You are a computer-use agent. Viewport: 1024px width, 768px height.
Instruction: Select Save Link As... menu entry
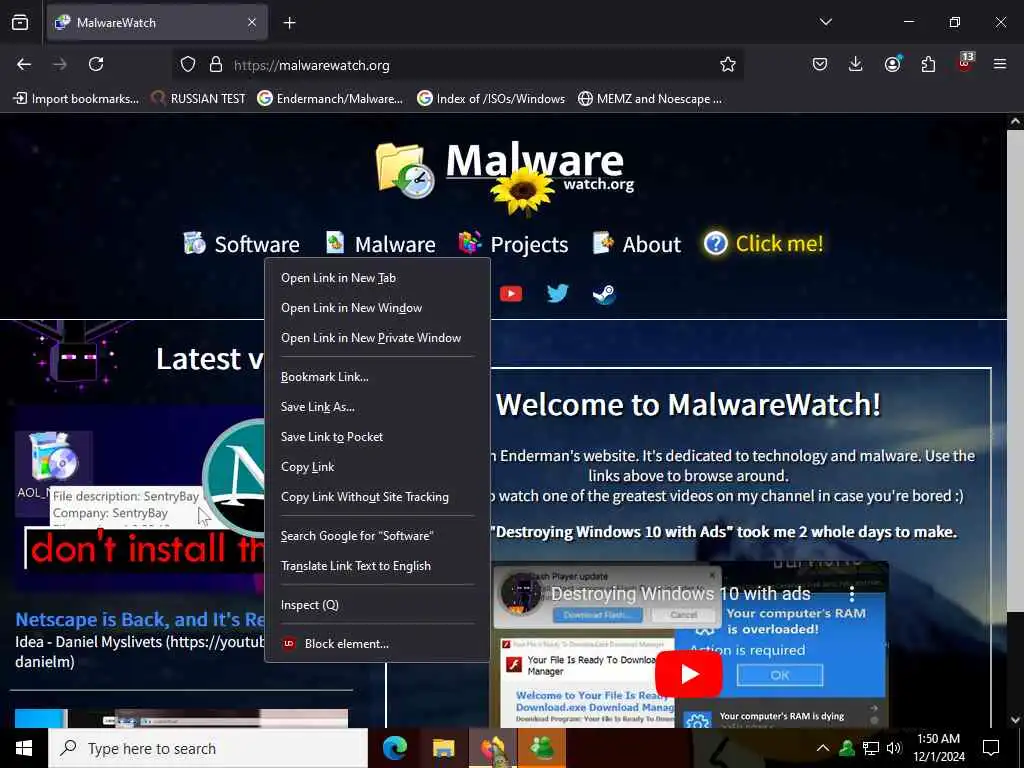[377, 407]
